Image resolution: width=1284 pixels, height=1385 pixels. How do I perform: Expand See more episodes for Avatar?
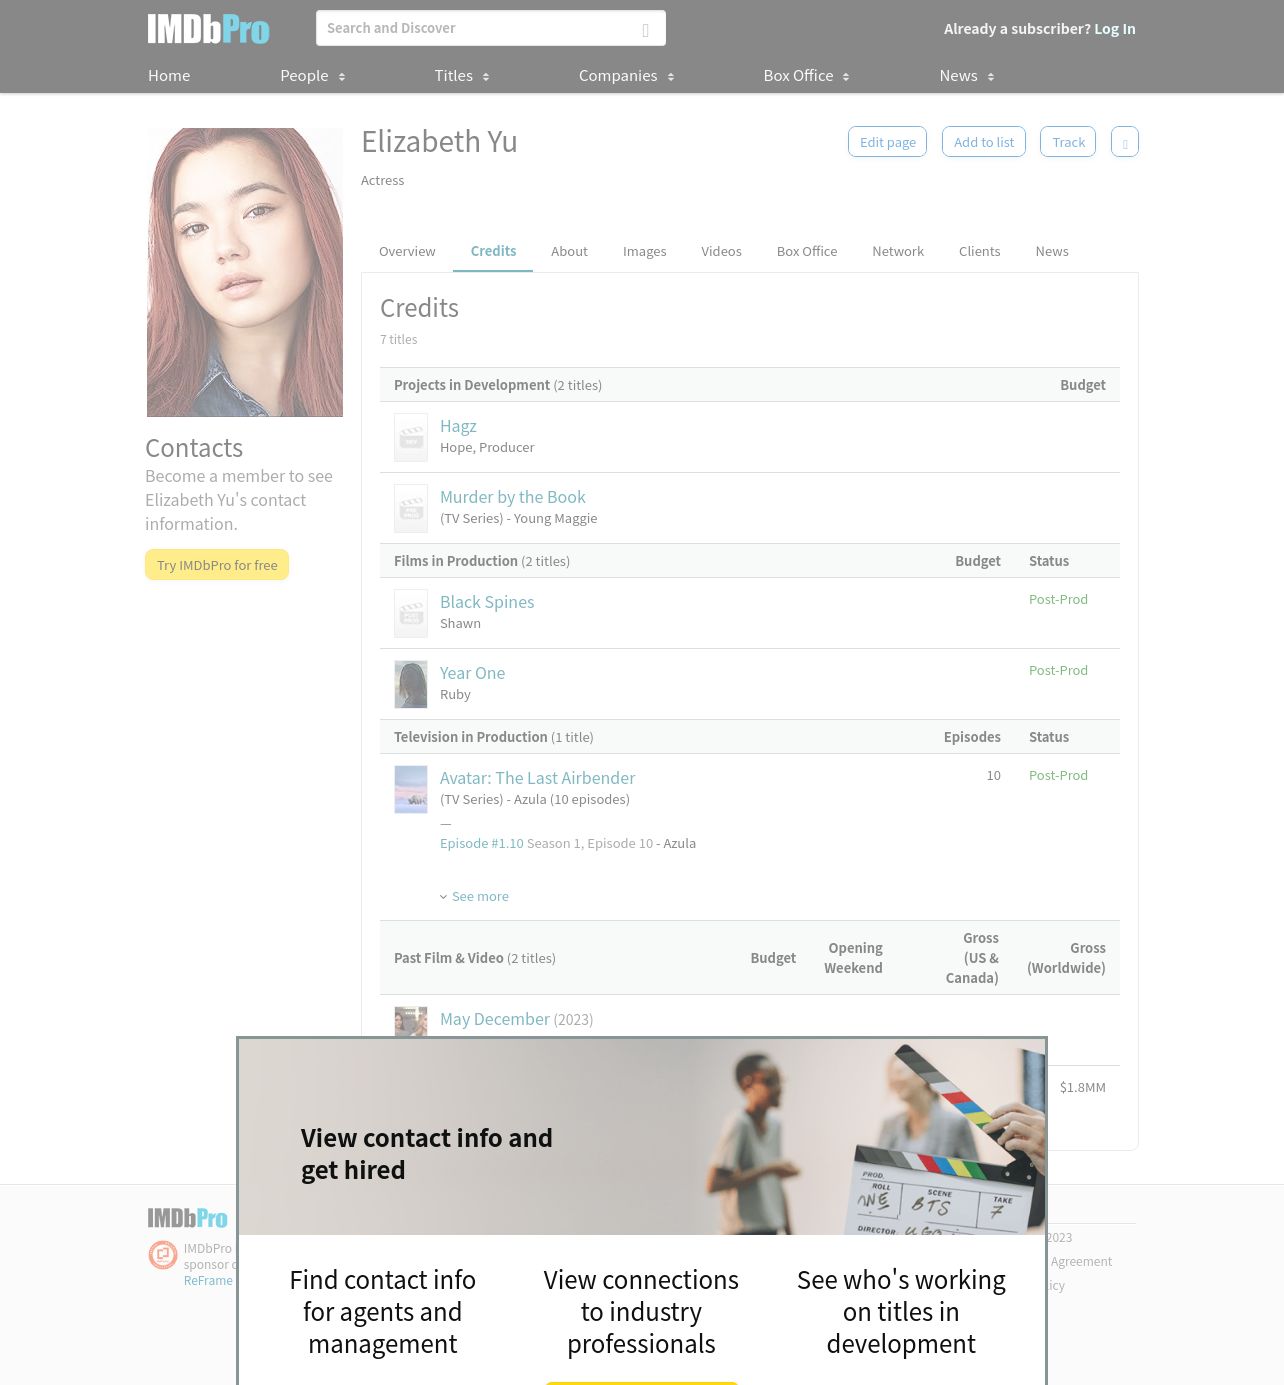pos(474,896)
